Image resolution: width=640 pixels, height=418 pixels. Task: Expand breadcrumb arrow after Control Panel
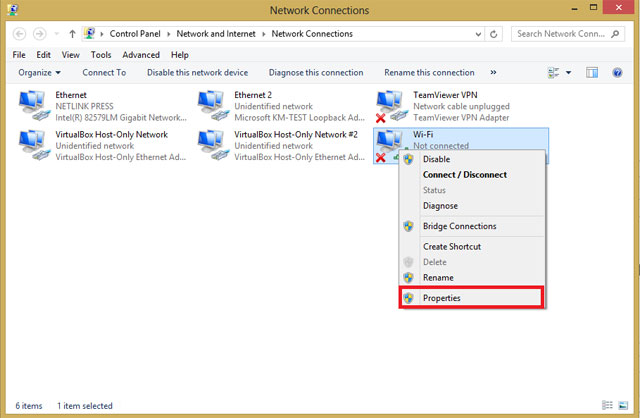tap(169, 34)
